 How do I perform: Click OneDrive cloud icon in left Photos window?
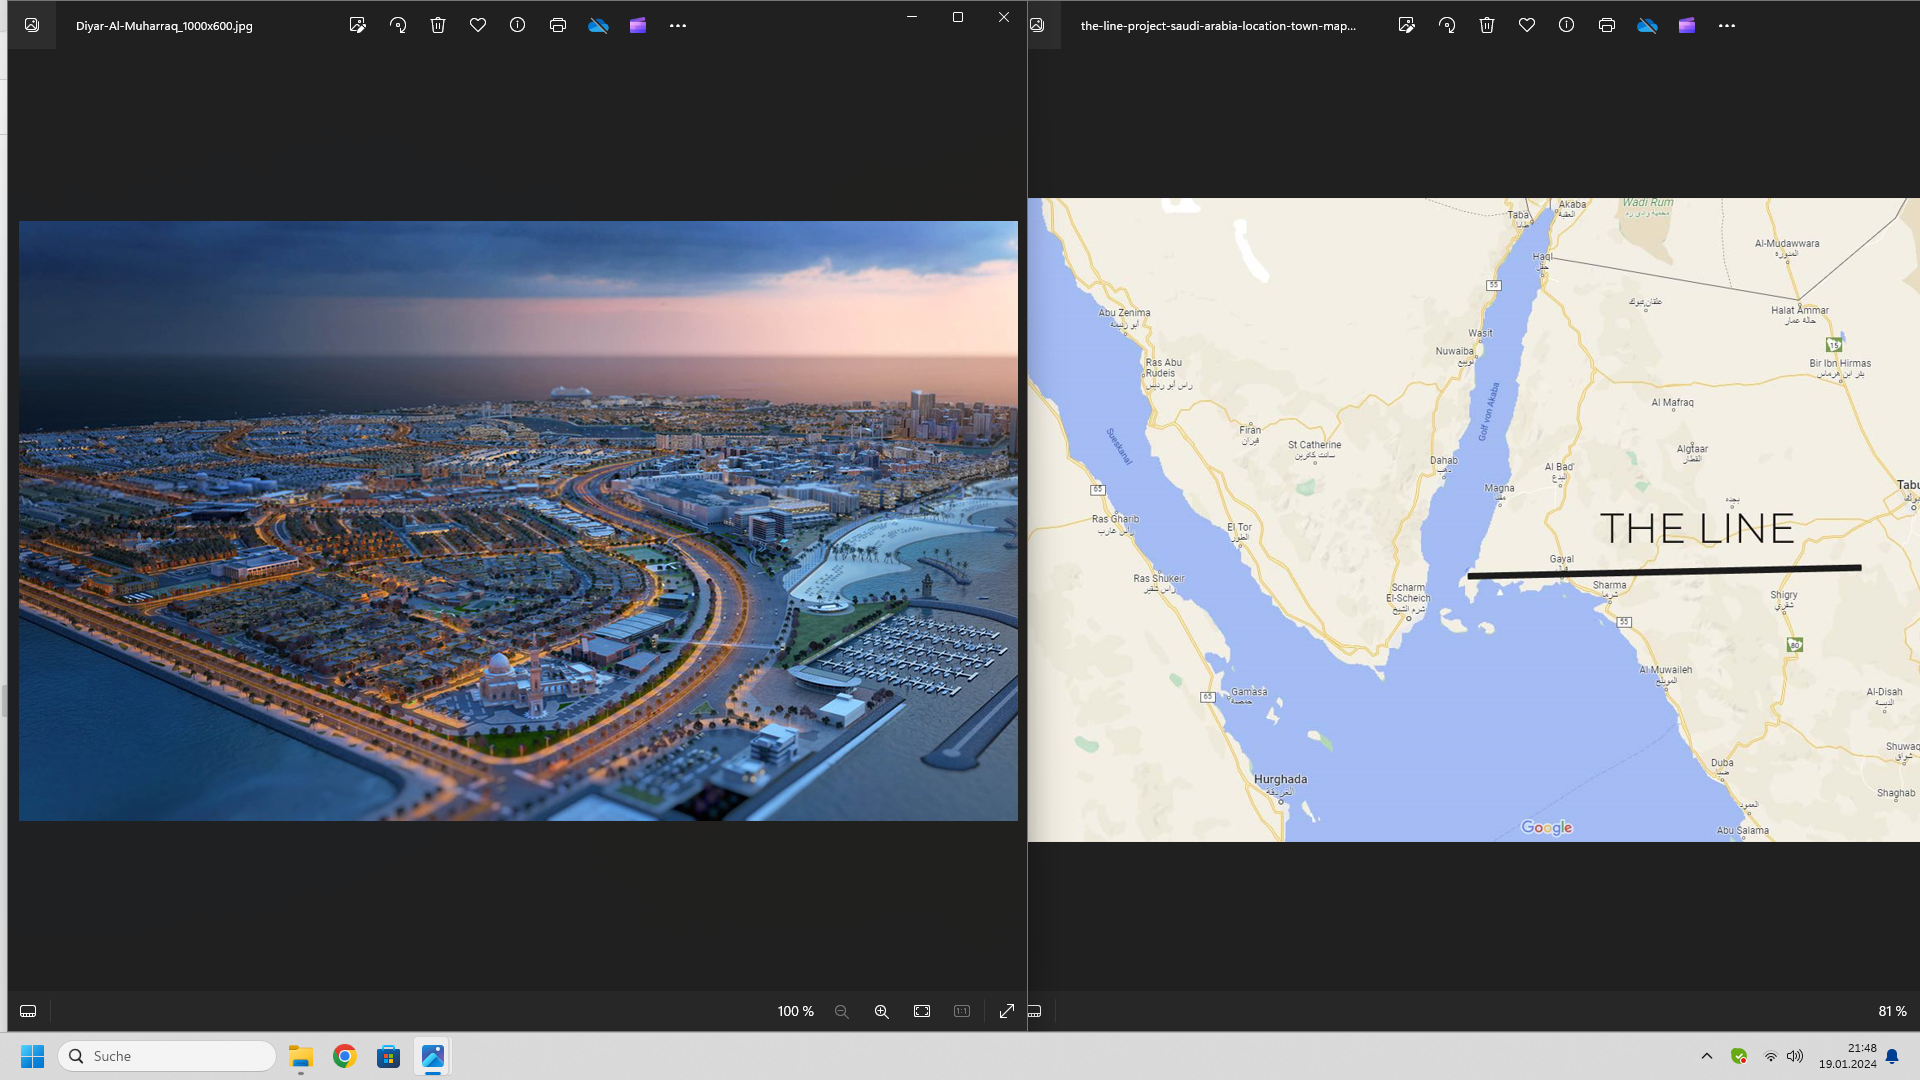(598, 26)
